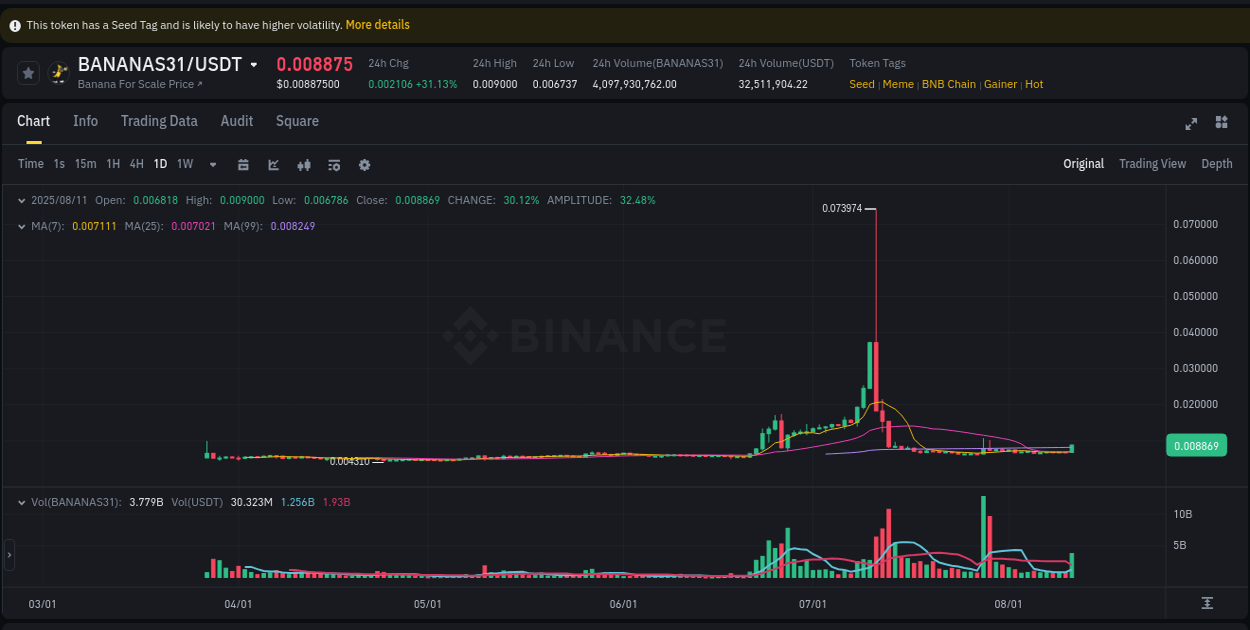Collapse the OHLC data row chevron
The image size is (1250, 630).
click(x=21, y=200)
